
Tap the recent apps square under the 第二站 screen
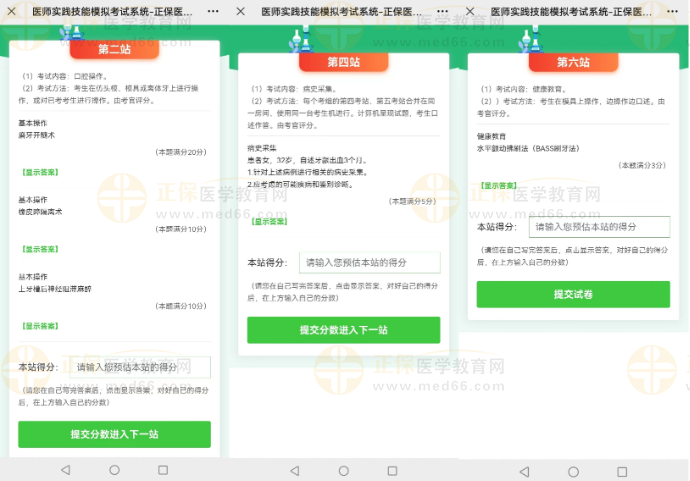click(163, 469)
